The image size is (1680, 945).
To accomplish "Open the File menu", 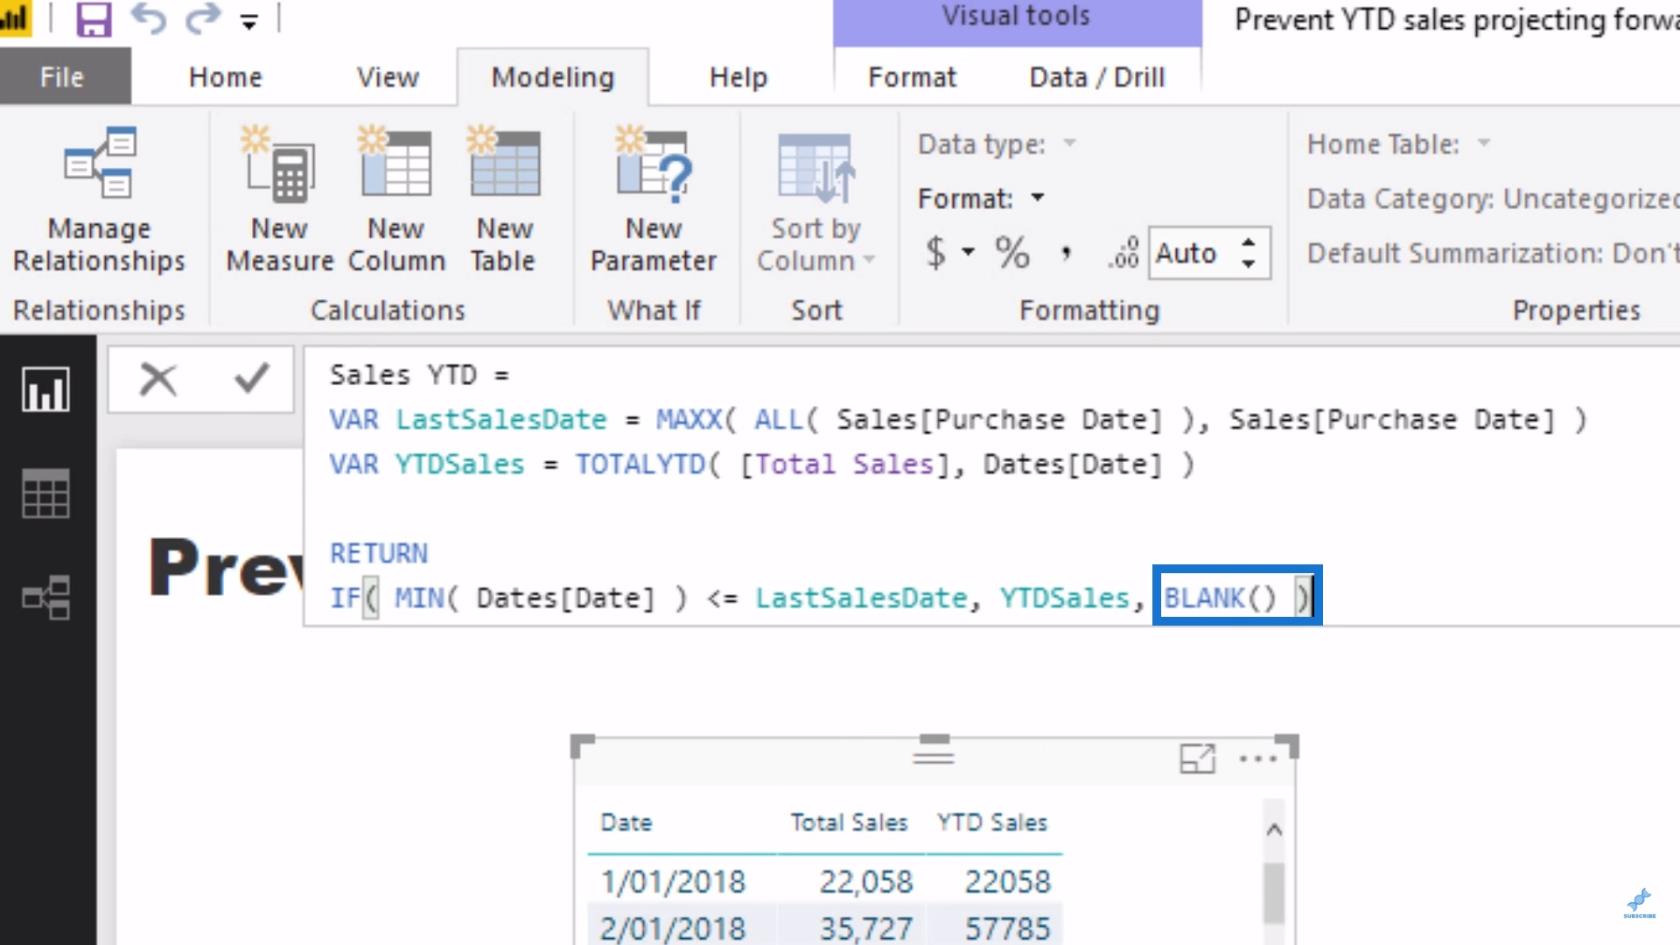I will point(62,77).
